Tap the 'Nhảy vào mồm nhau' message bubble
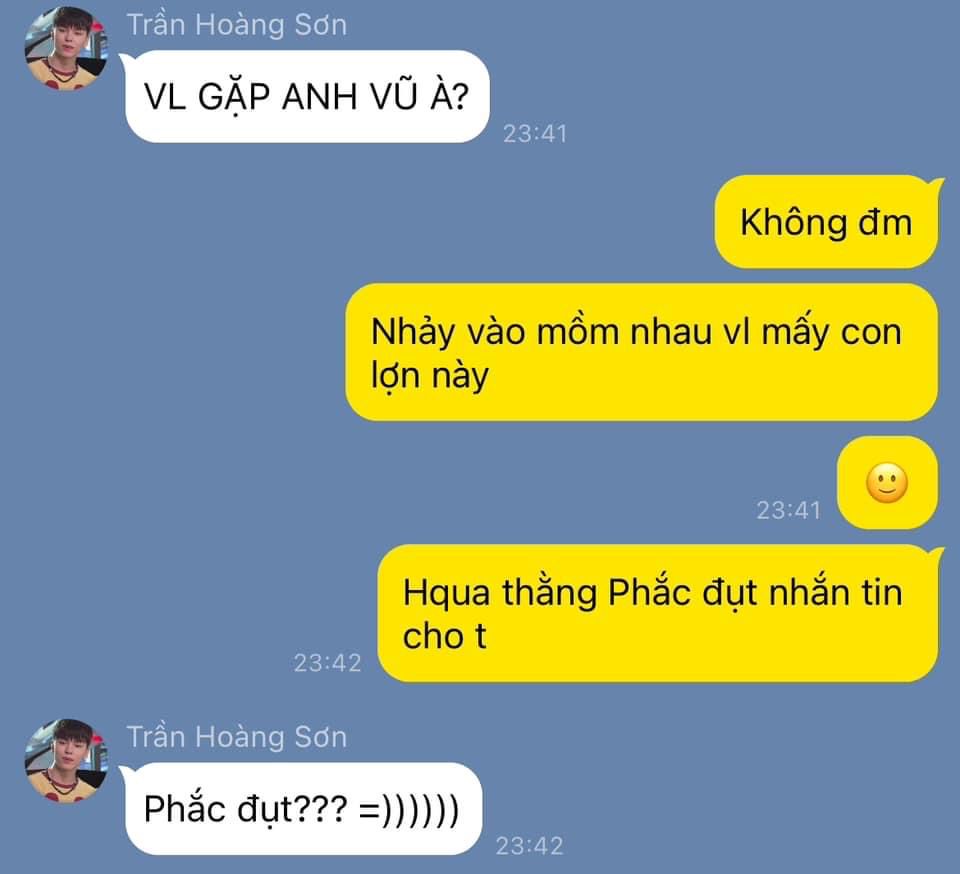The width and height of the screenshot is (960, 874). tap(641, 352)
